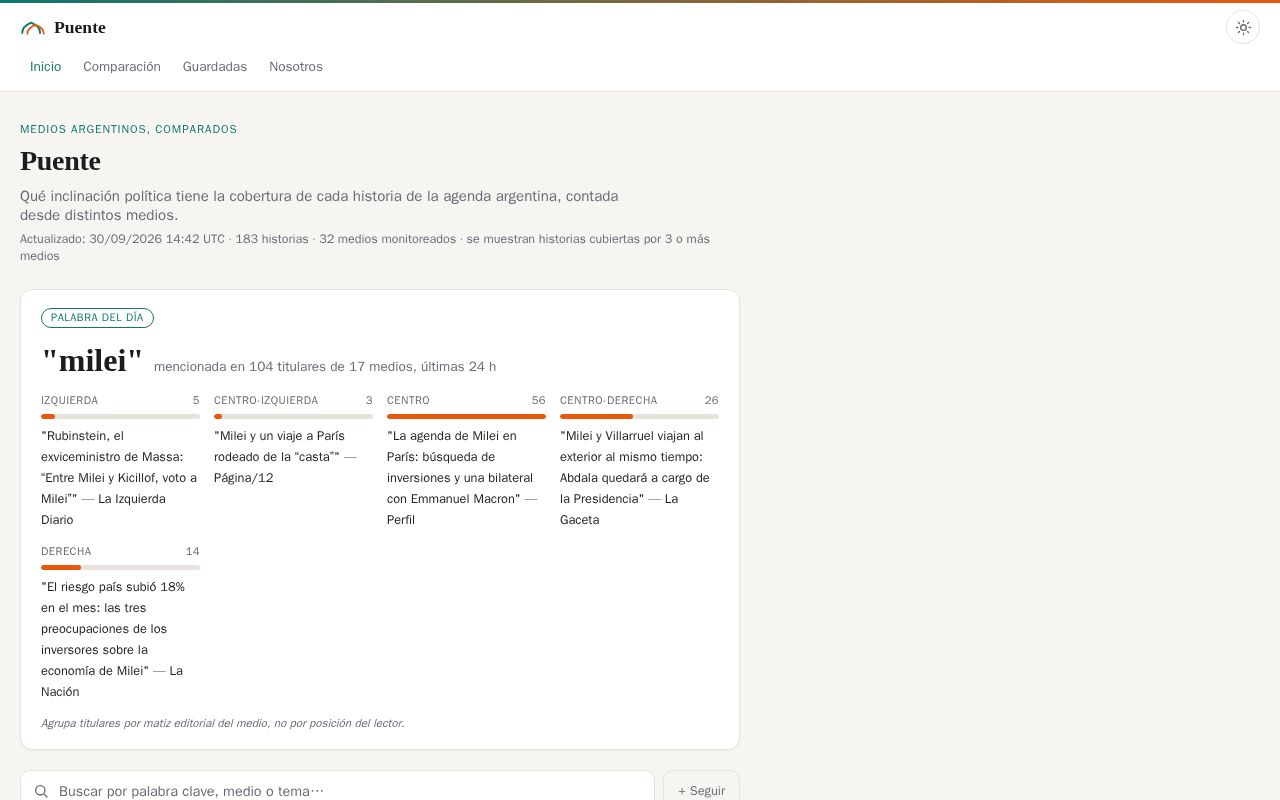
Task: Click the PALABRA DEL DÍA badge
Action: (97, 318)
